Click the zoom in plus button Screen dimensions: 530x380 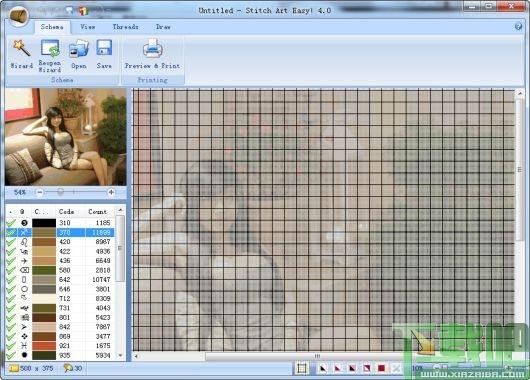point(111,192)
